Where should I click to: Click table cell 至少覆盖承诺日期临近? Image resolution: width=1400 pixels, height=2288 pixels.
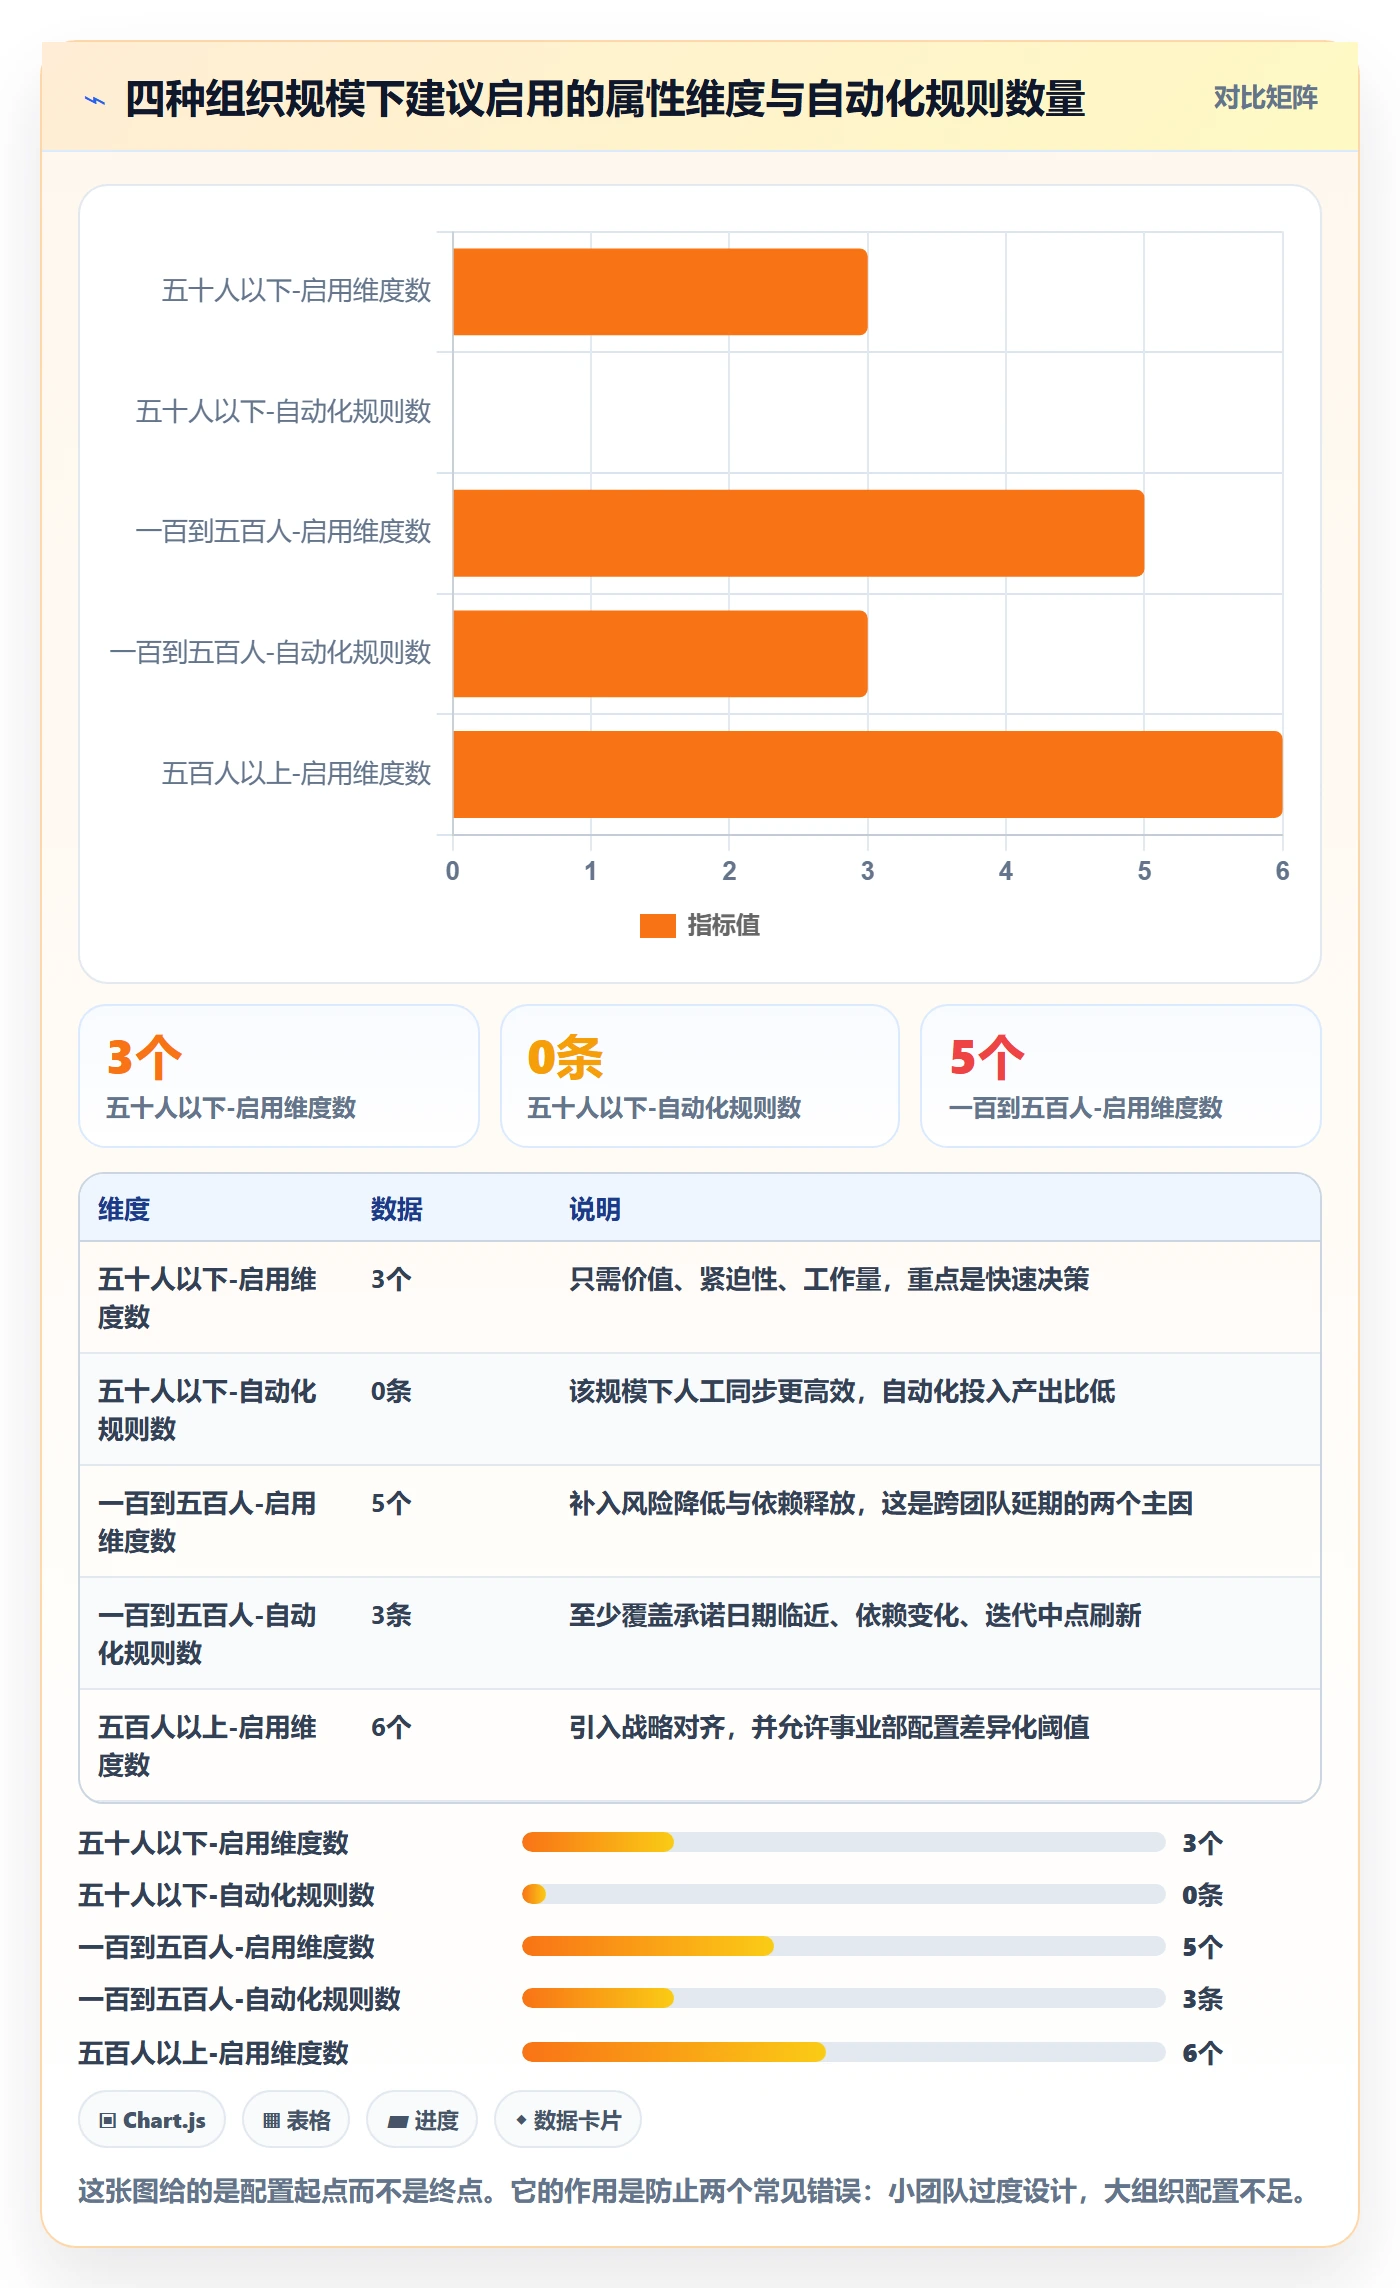point(855,1615)
